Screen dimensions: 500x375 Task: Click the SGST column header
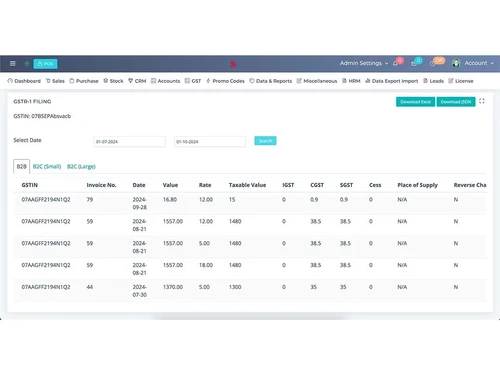(346, 185)
